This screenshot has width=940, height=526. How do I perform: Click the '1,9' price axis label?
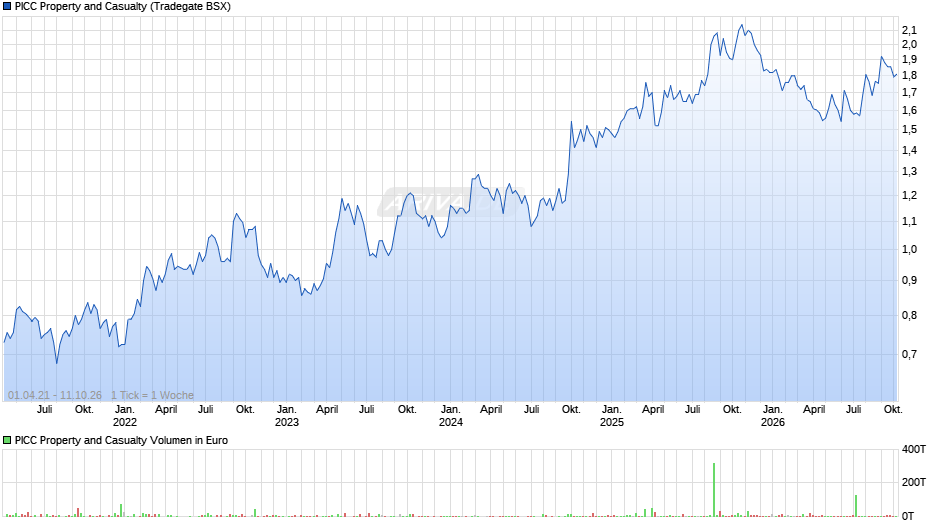point(909,59)
